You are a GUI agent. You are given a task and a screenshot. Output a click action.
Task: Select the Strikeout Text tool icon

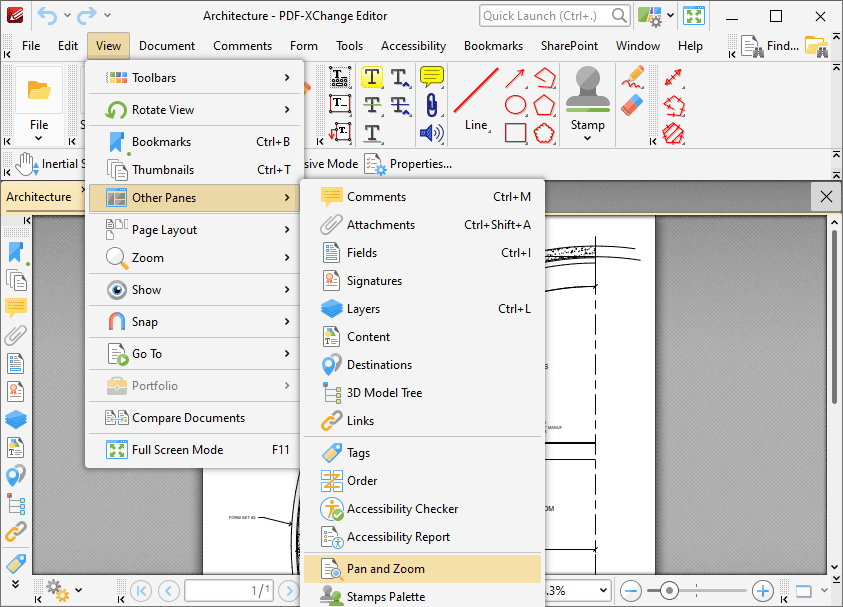point(372,105)
